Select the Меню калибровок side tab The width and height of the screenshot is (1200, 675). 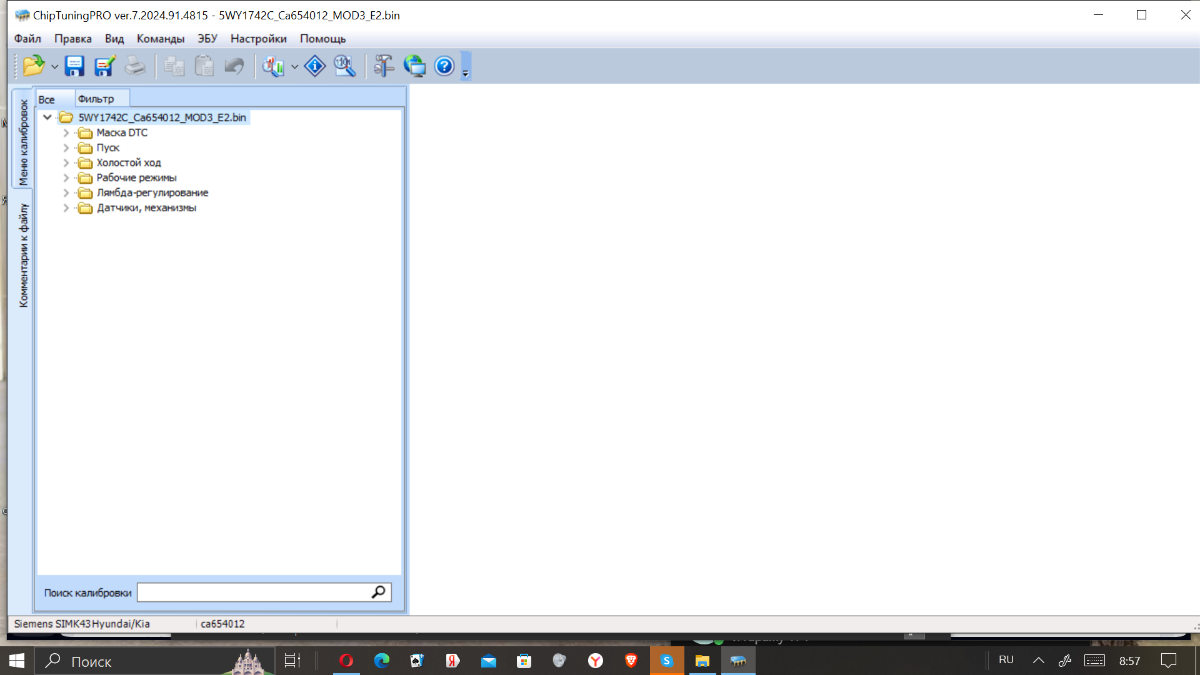(x=23, y=139)
